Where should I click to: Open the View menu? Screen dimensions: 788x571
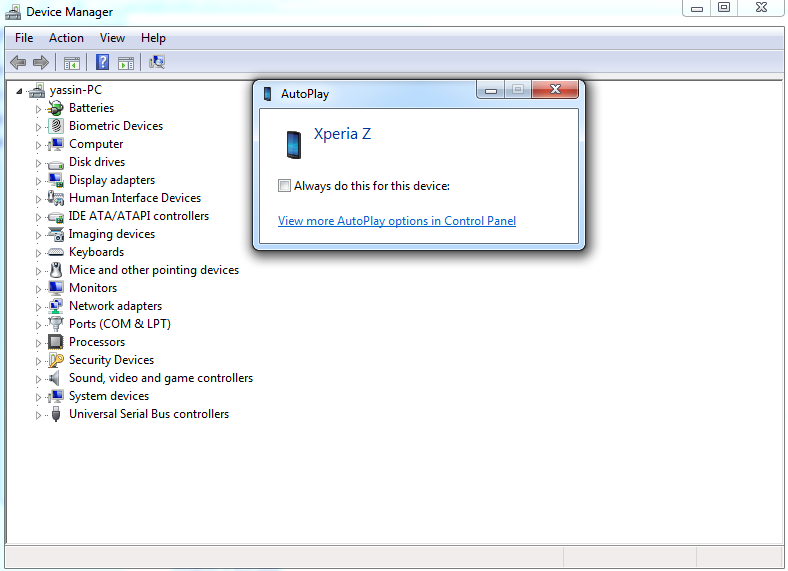[x=112, y=38]
